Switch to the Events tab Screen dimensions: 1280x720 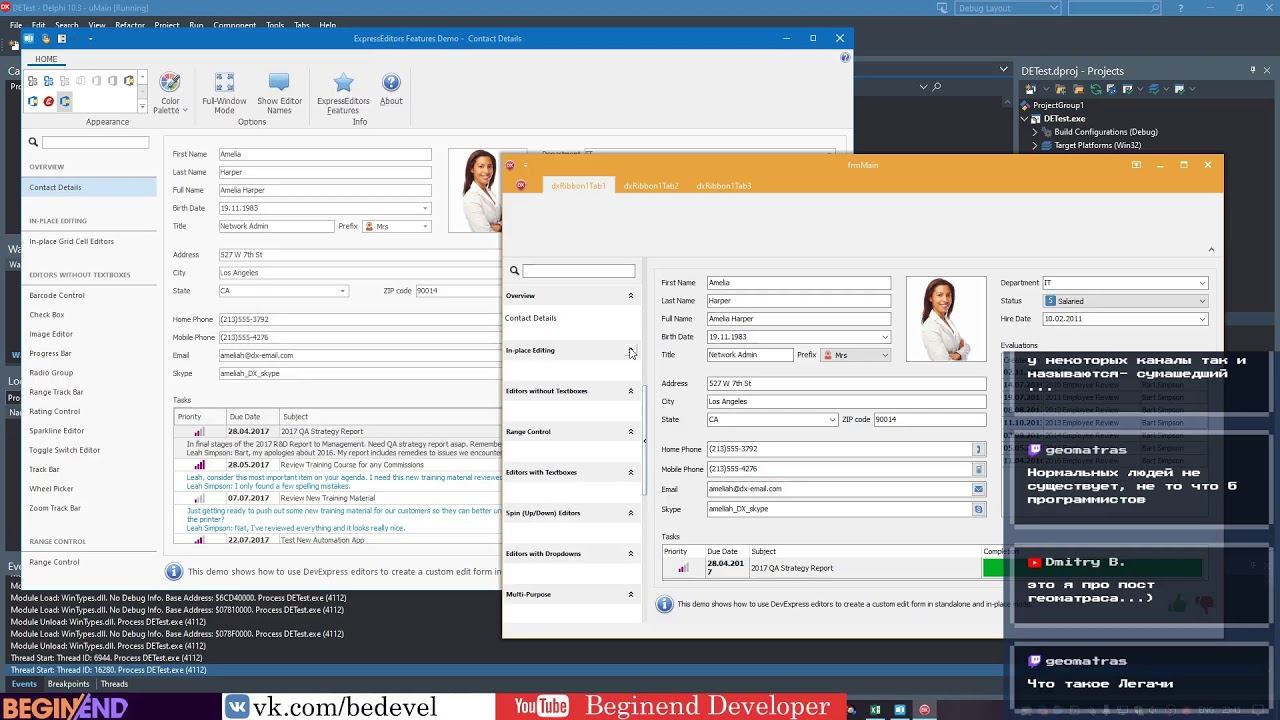24,684
